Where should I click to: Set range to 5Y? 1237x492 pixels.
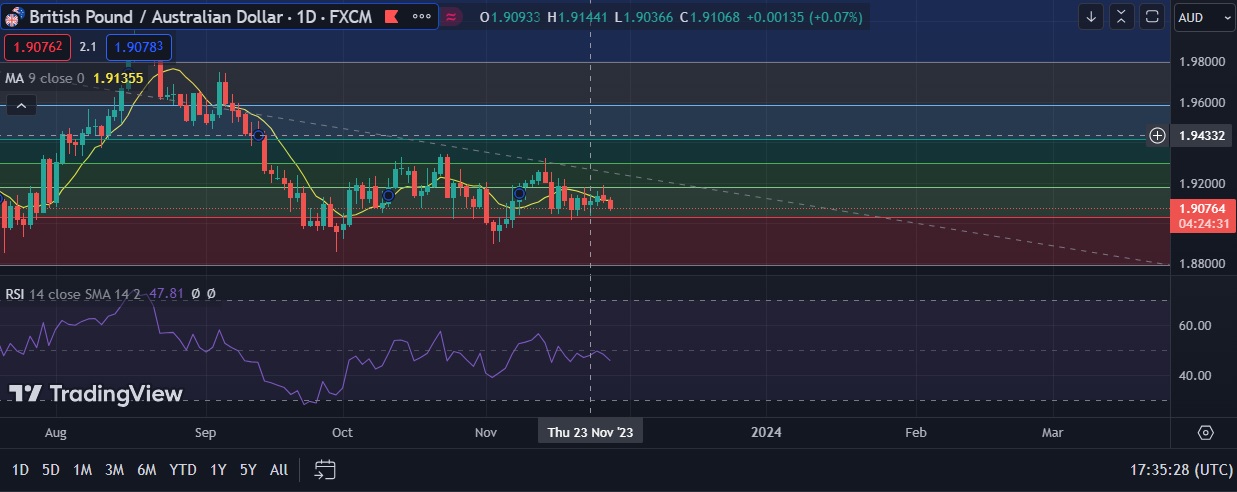(x=248, y=469)
